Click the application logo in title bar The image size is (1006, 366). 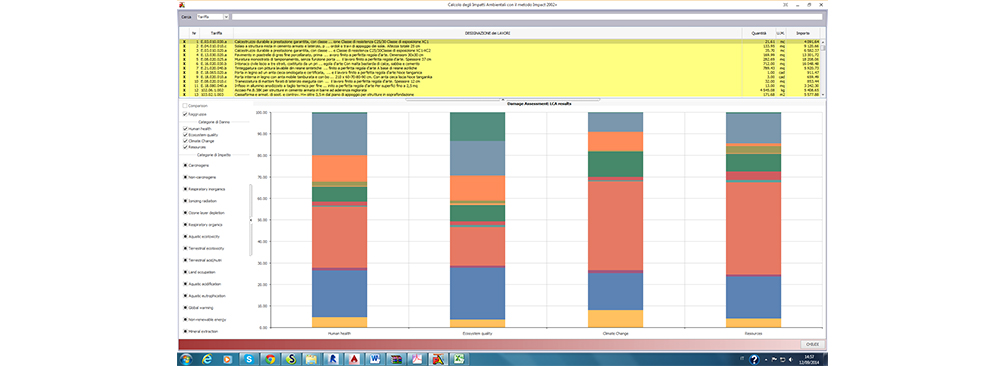coord(183,4)
